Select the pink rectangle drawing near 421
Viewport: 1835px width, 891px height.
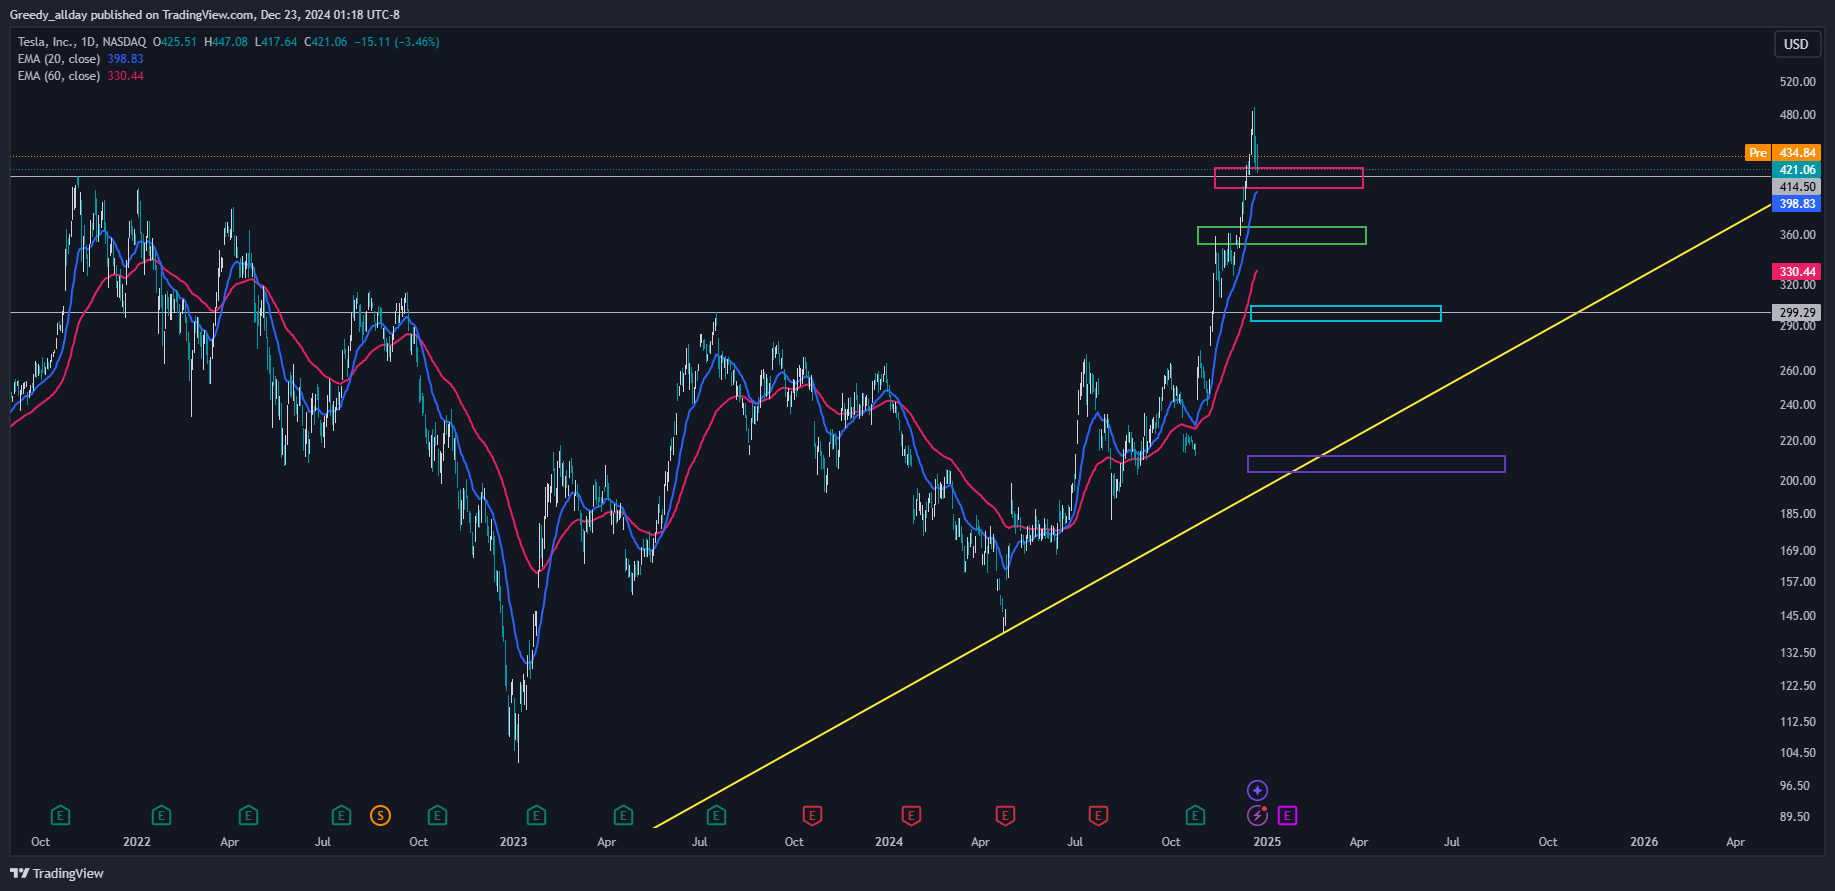1288,178
